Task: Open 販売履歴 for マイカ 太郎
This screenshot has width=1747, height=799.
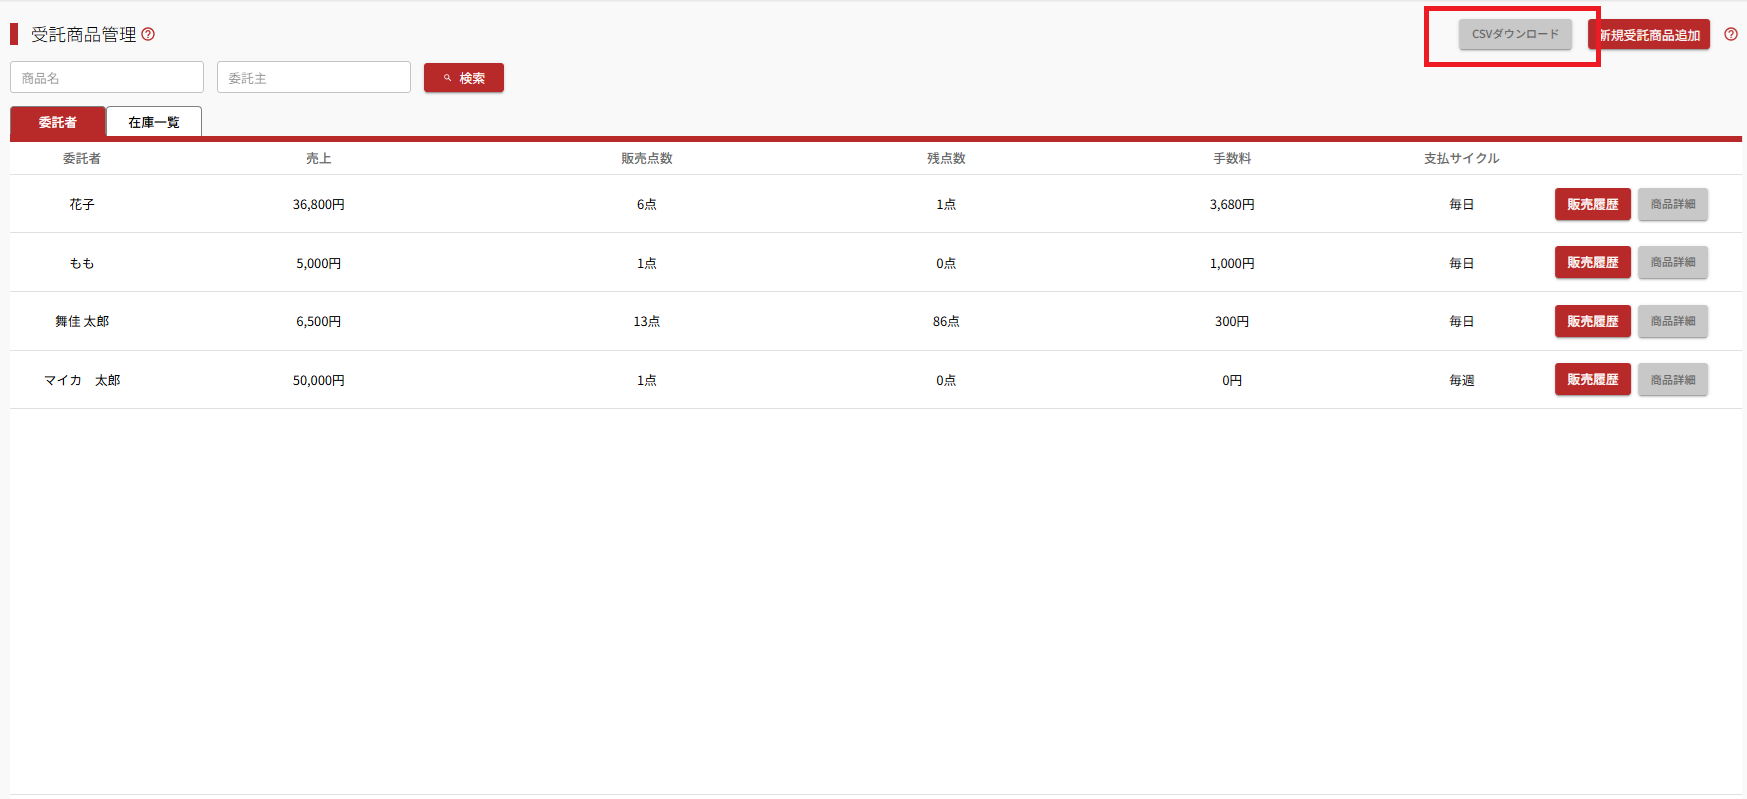Action: pyautogui.click(x=1592, y=380)
